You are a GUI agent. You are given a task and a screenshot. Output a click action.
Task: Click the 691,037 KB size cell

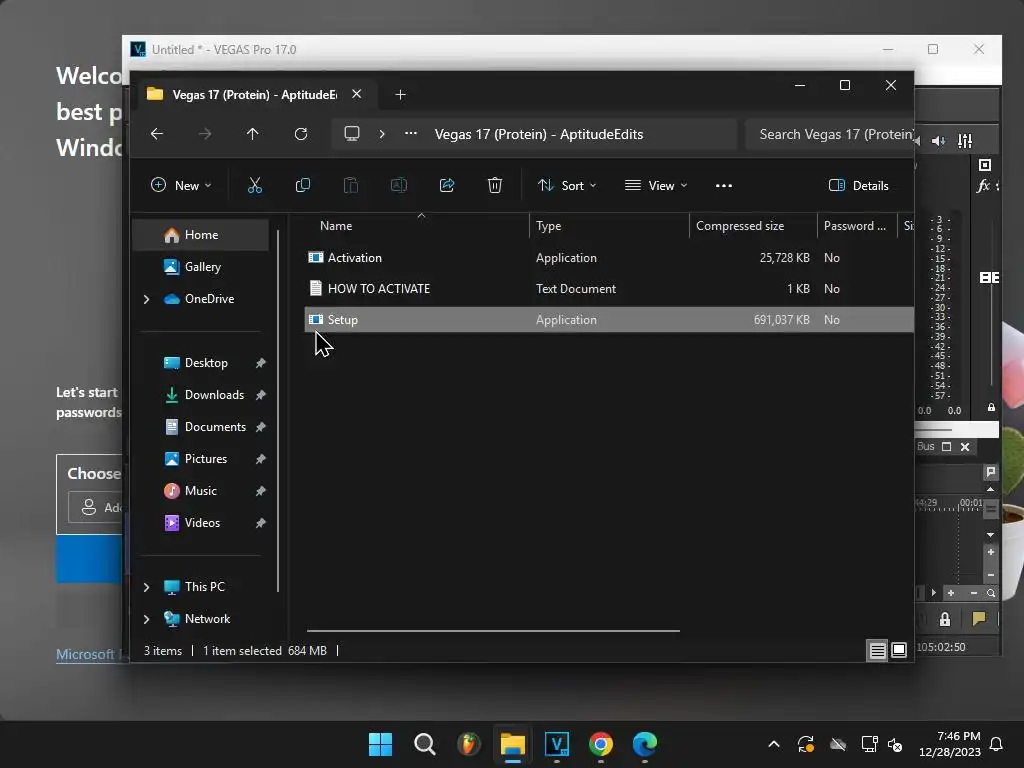[782, 320]
